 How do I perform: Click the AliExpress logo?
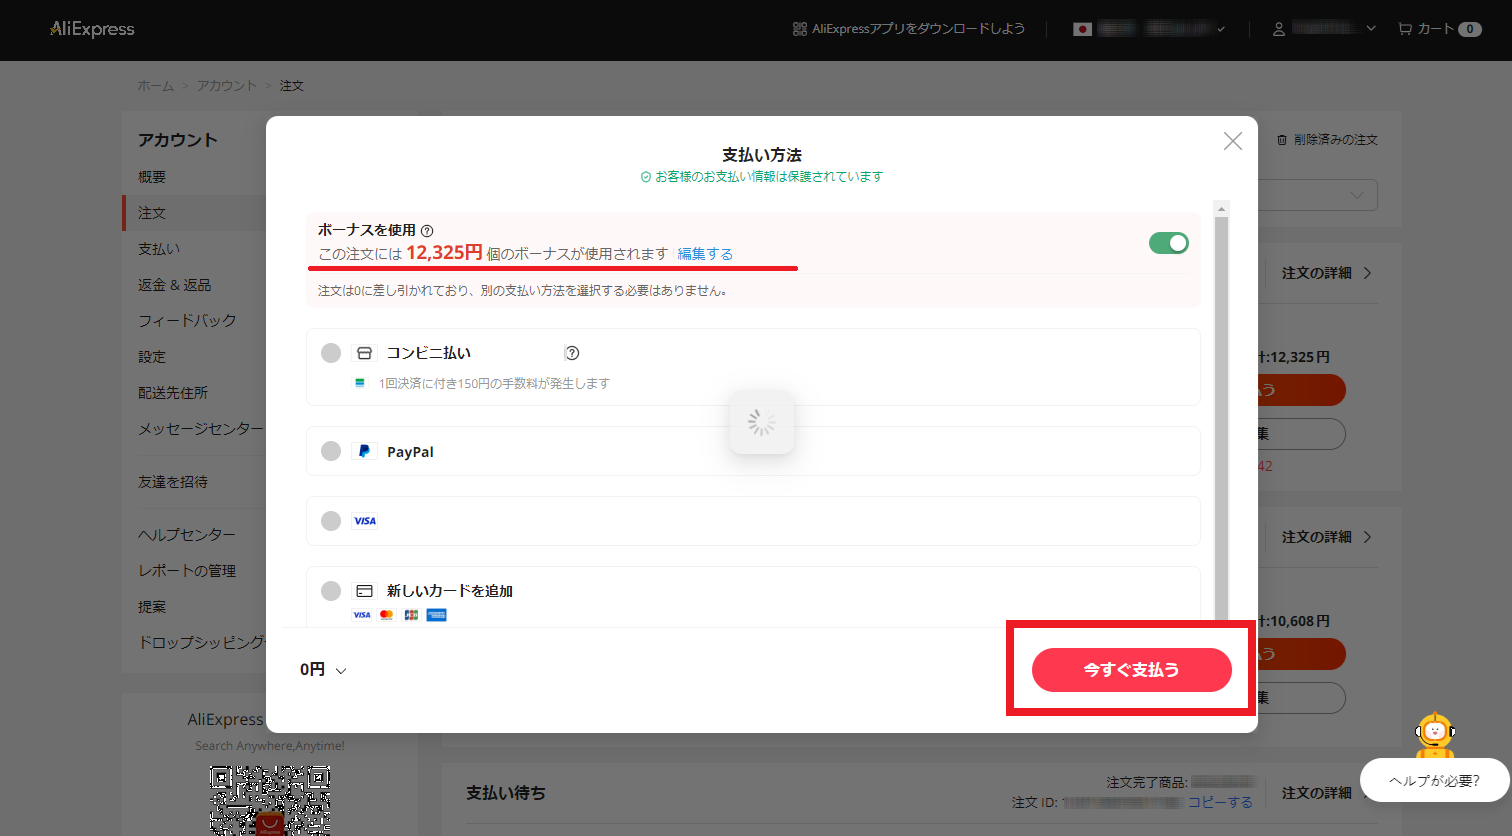[90, 29]
